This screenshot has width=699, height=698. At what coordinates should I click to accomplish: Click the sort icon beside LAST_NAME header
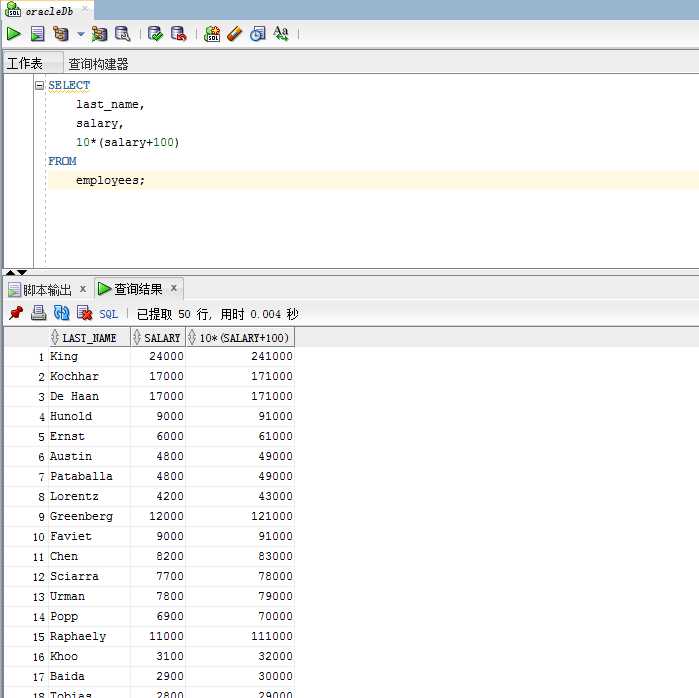pyautogui.click(x=55, y=337)
